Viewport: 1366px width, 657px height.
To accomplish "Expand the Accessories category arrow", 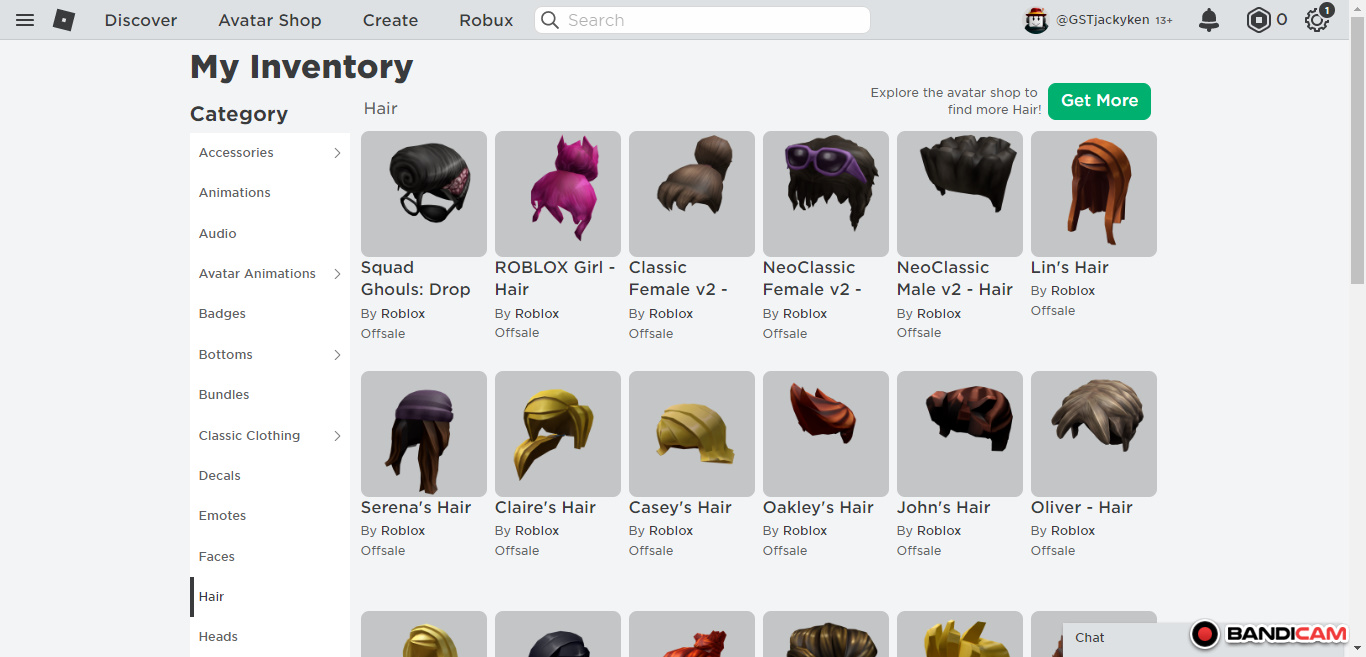I will coord(337,153).
